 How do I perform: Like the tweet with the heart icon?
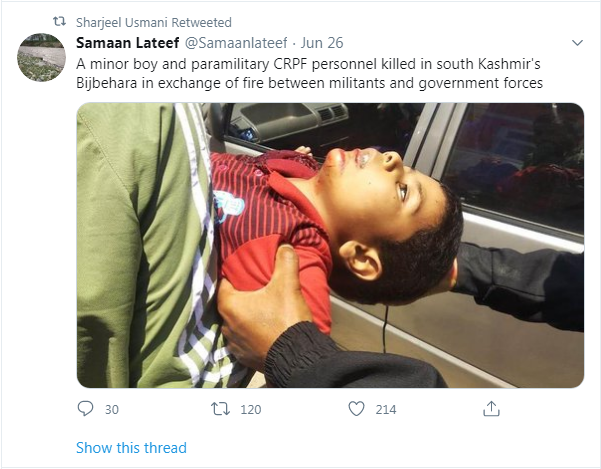coord(356,409)
